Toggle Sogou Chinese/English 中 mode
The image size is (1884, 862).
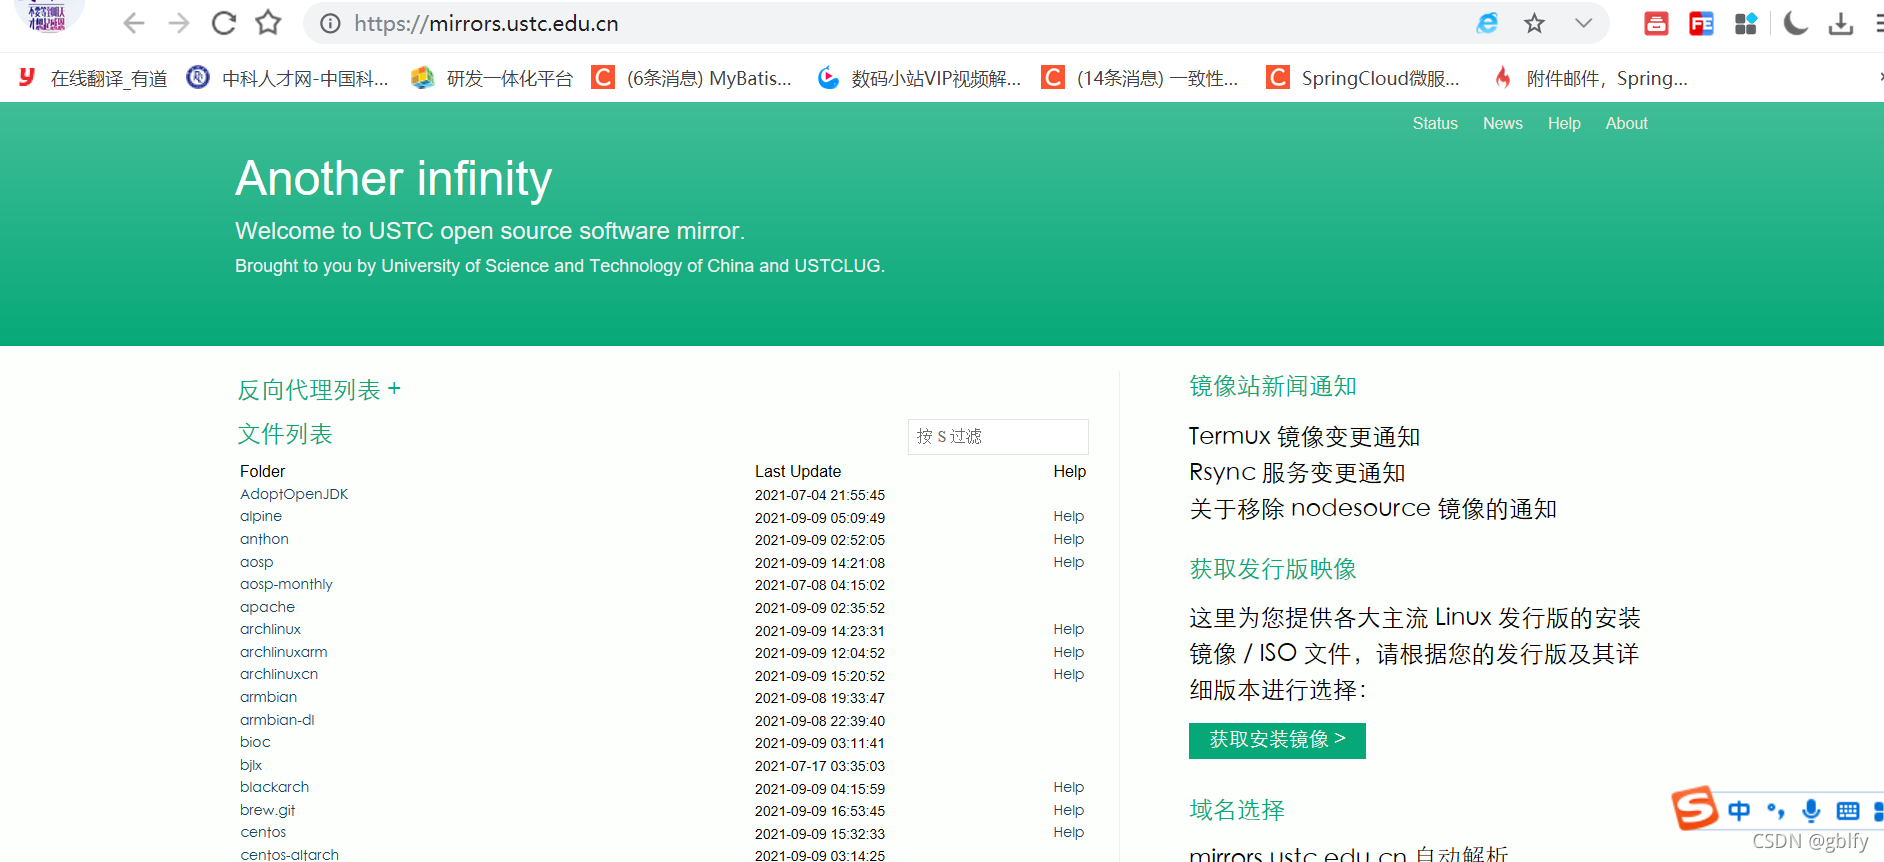tap(1739, 810)
